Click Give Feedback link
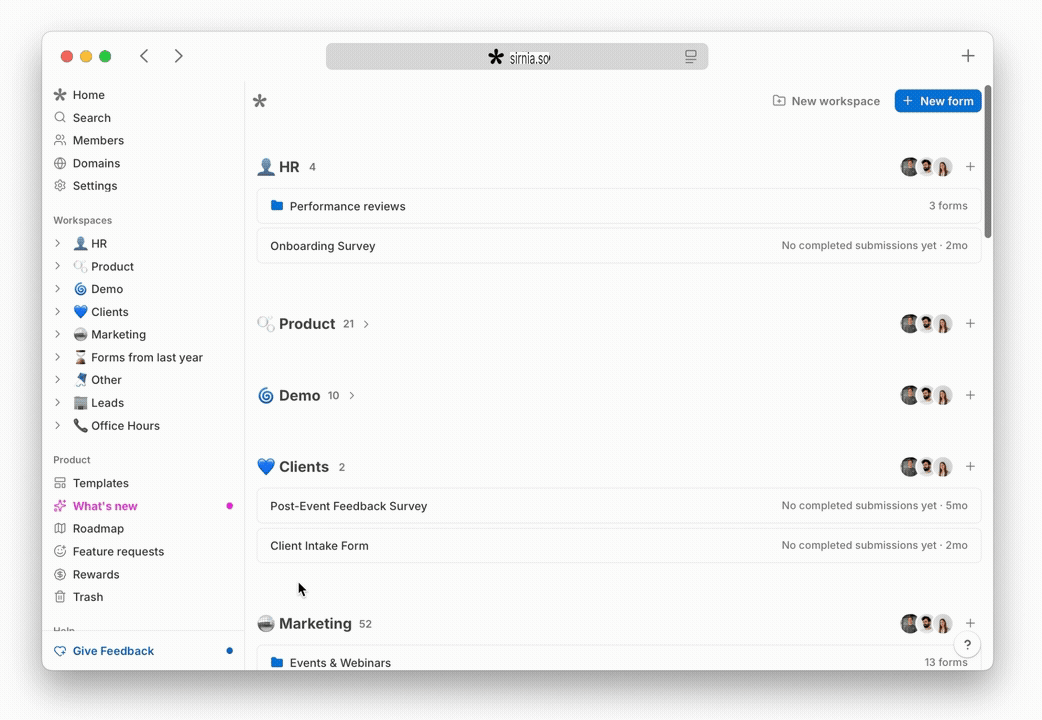This screenshot has height=720, width=1042. [x=113, y=651]
